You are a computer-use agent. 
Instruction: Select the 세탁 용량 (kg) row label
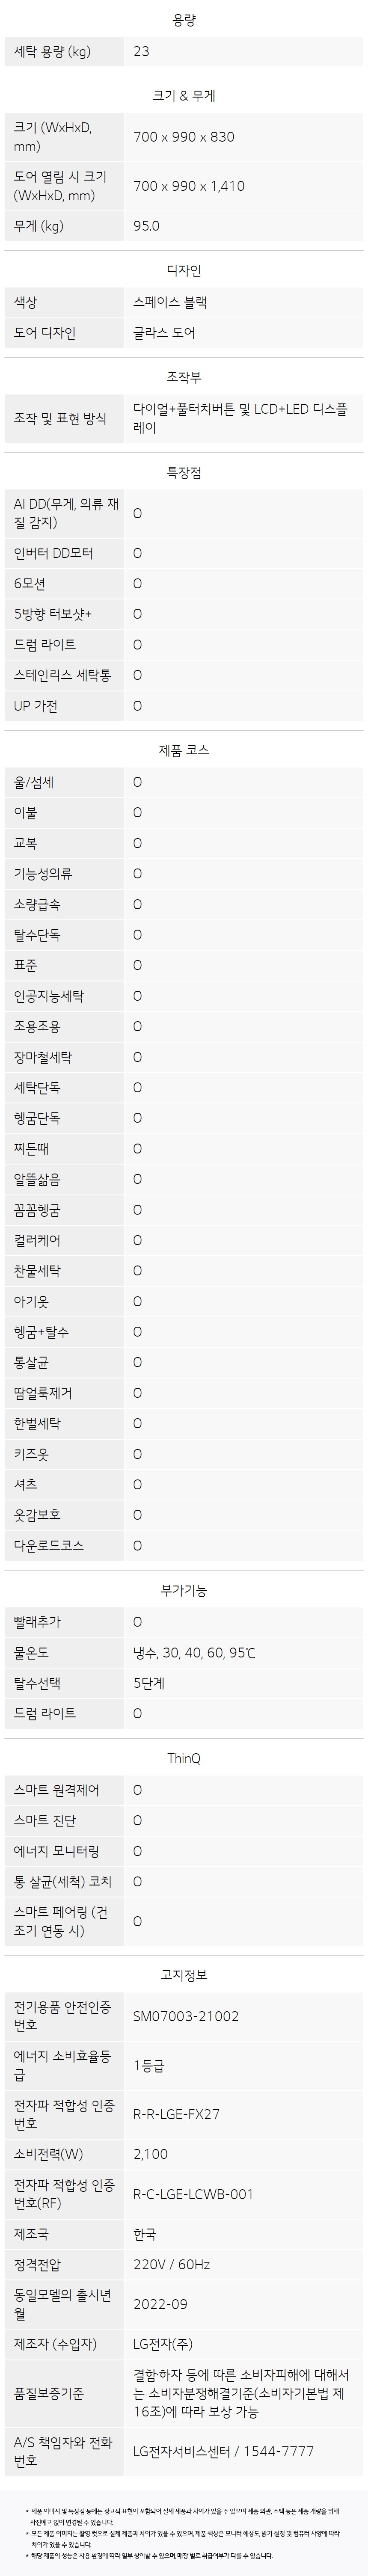pyautogui.click(x=52, y=51)
